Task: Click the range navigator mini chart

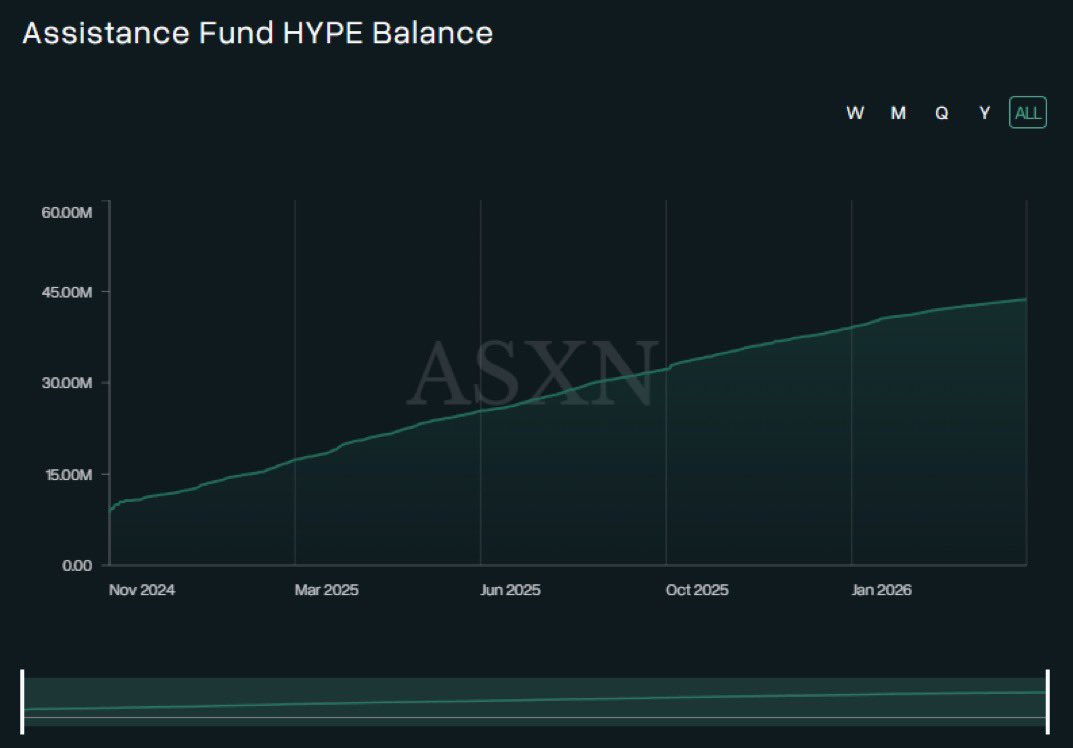Action: click(535, 702)
